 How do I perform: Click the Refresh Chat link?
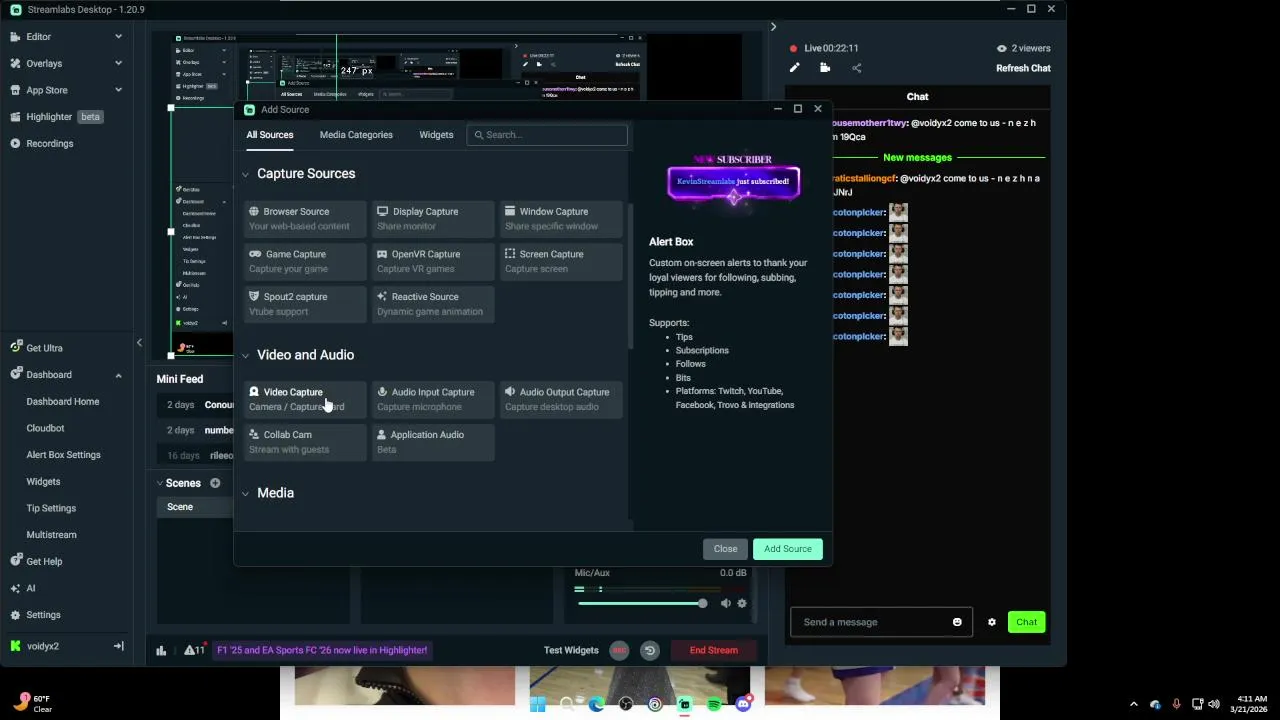click(x=1023, y=69)
